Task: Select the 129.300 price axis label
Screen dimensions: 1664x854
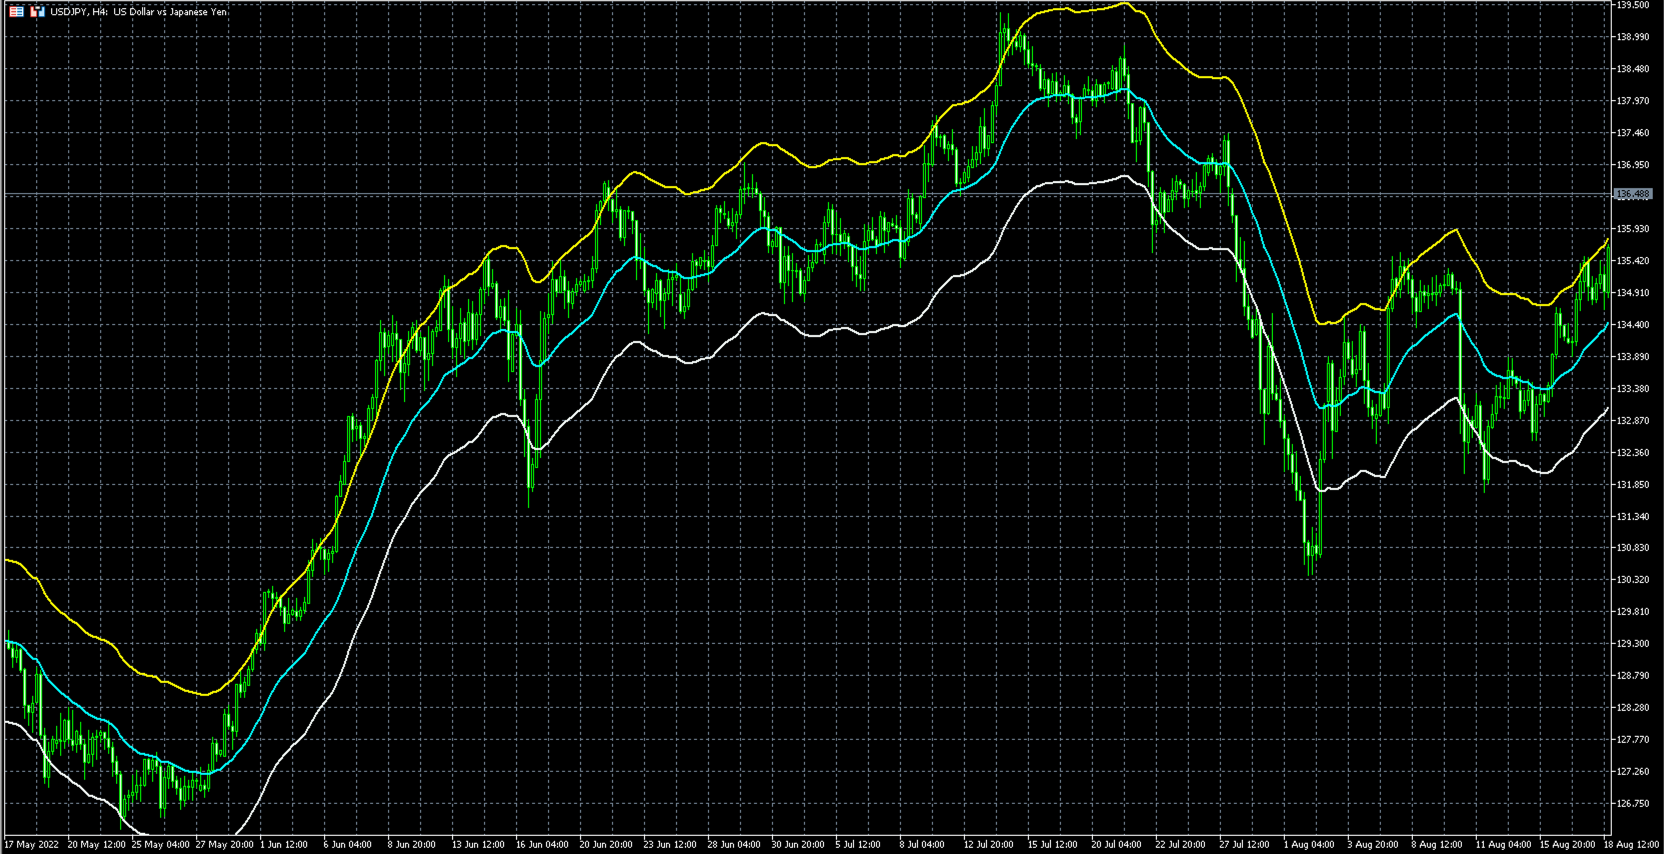Action: (x=1632, y=643)
